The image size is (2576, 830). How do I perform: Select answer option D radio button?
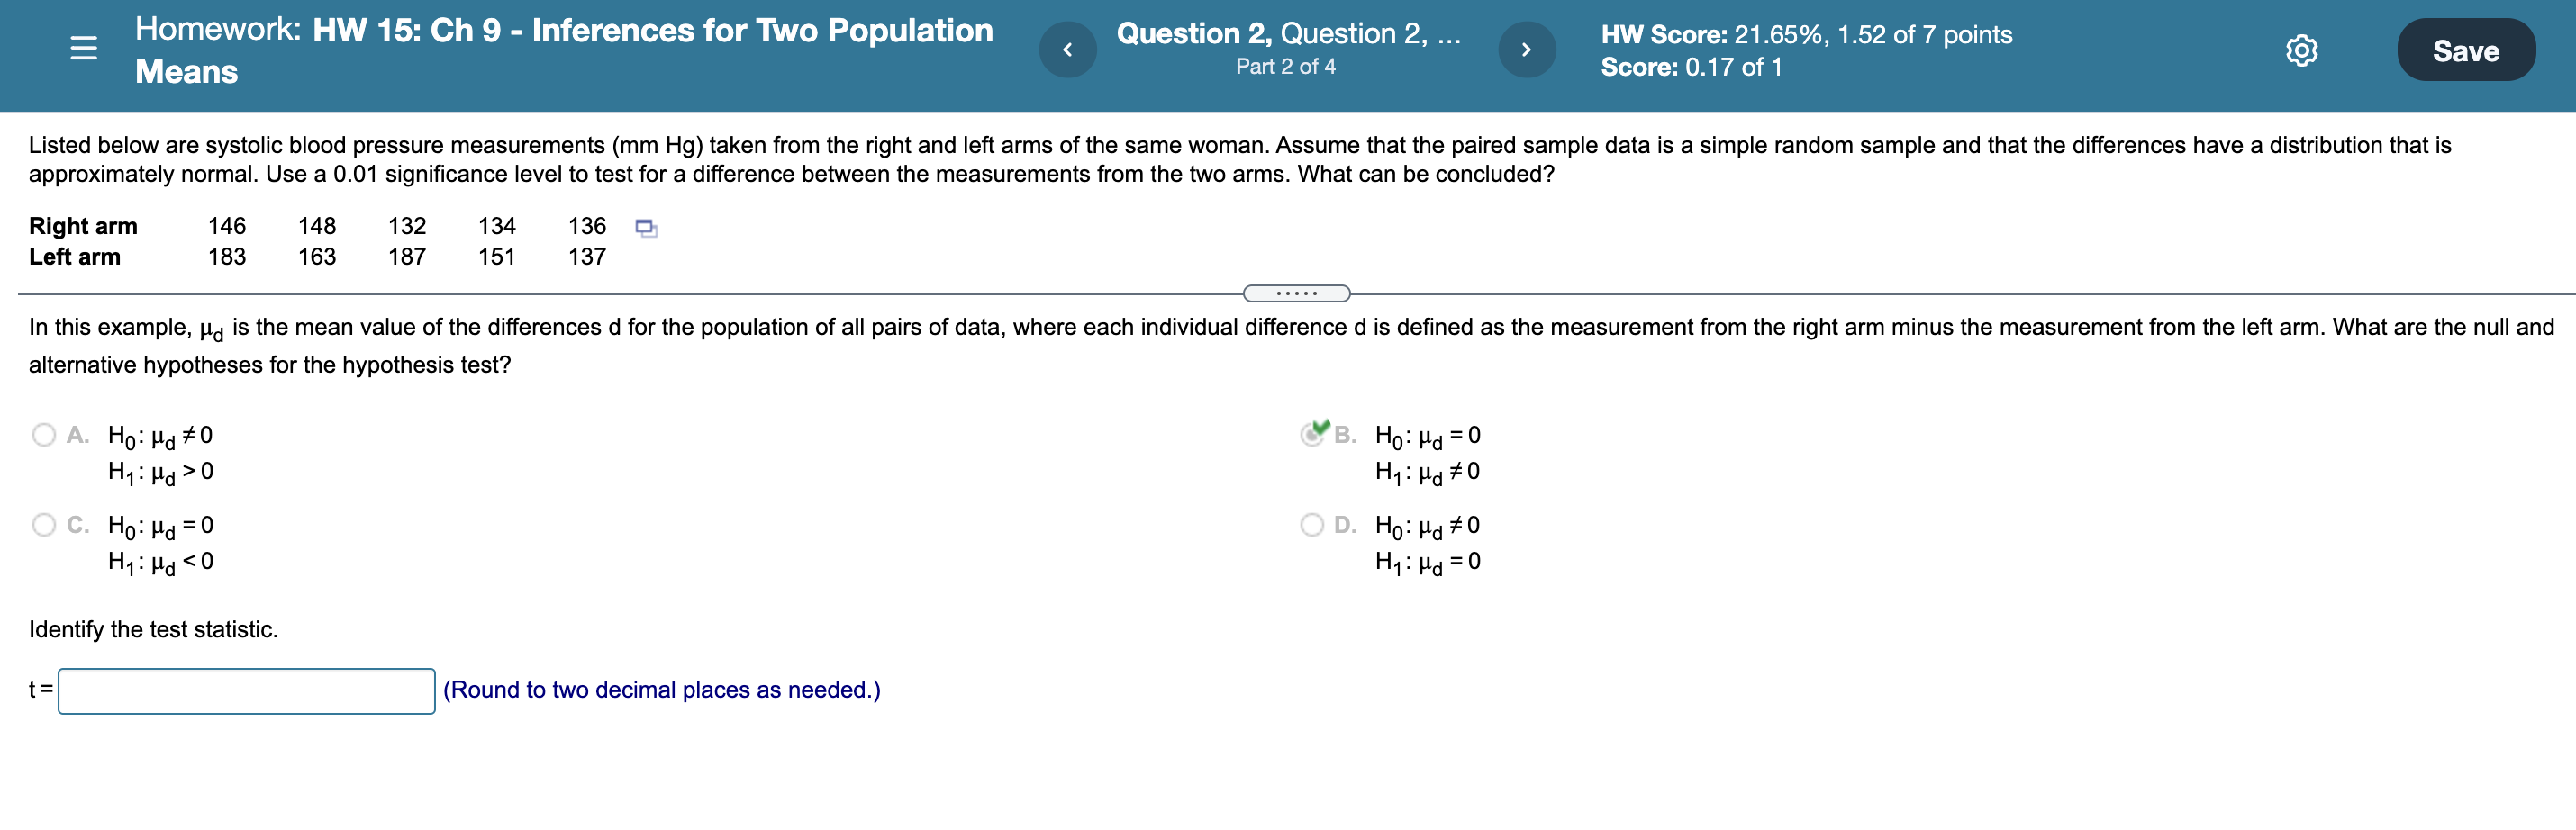click(x=1311, y=524)
